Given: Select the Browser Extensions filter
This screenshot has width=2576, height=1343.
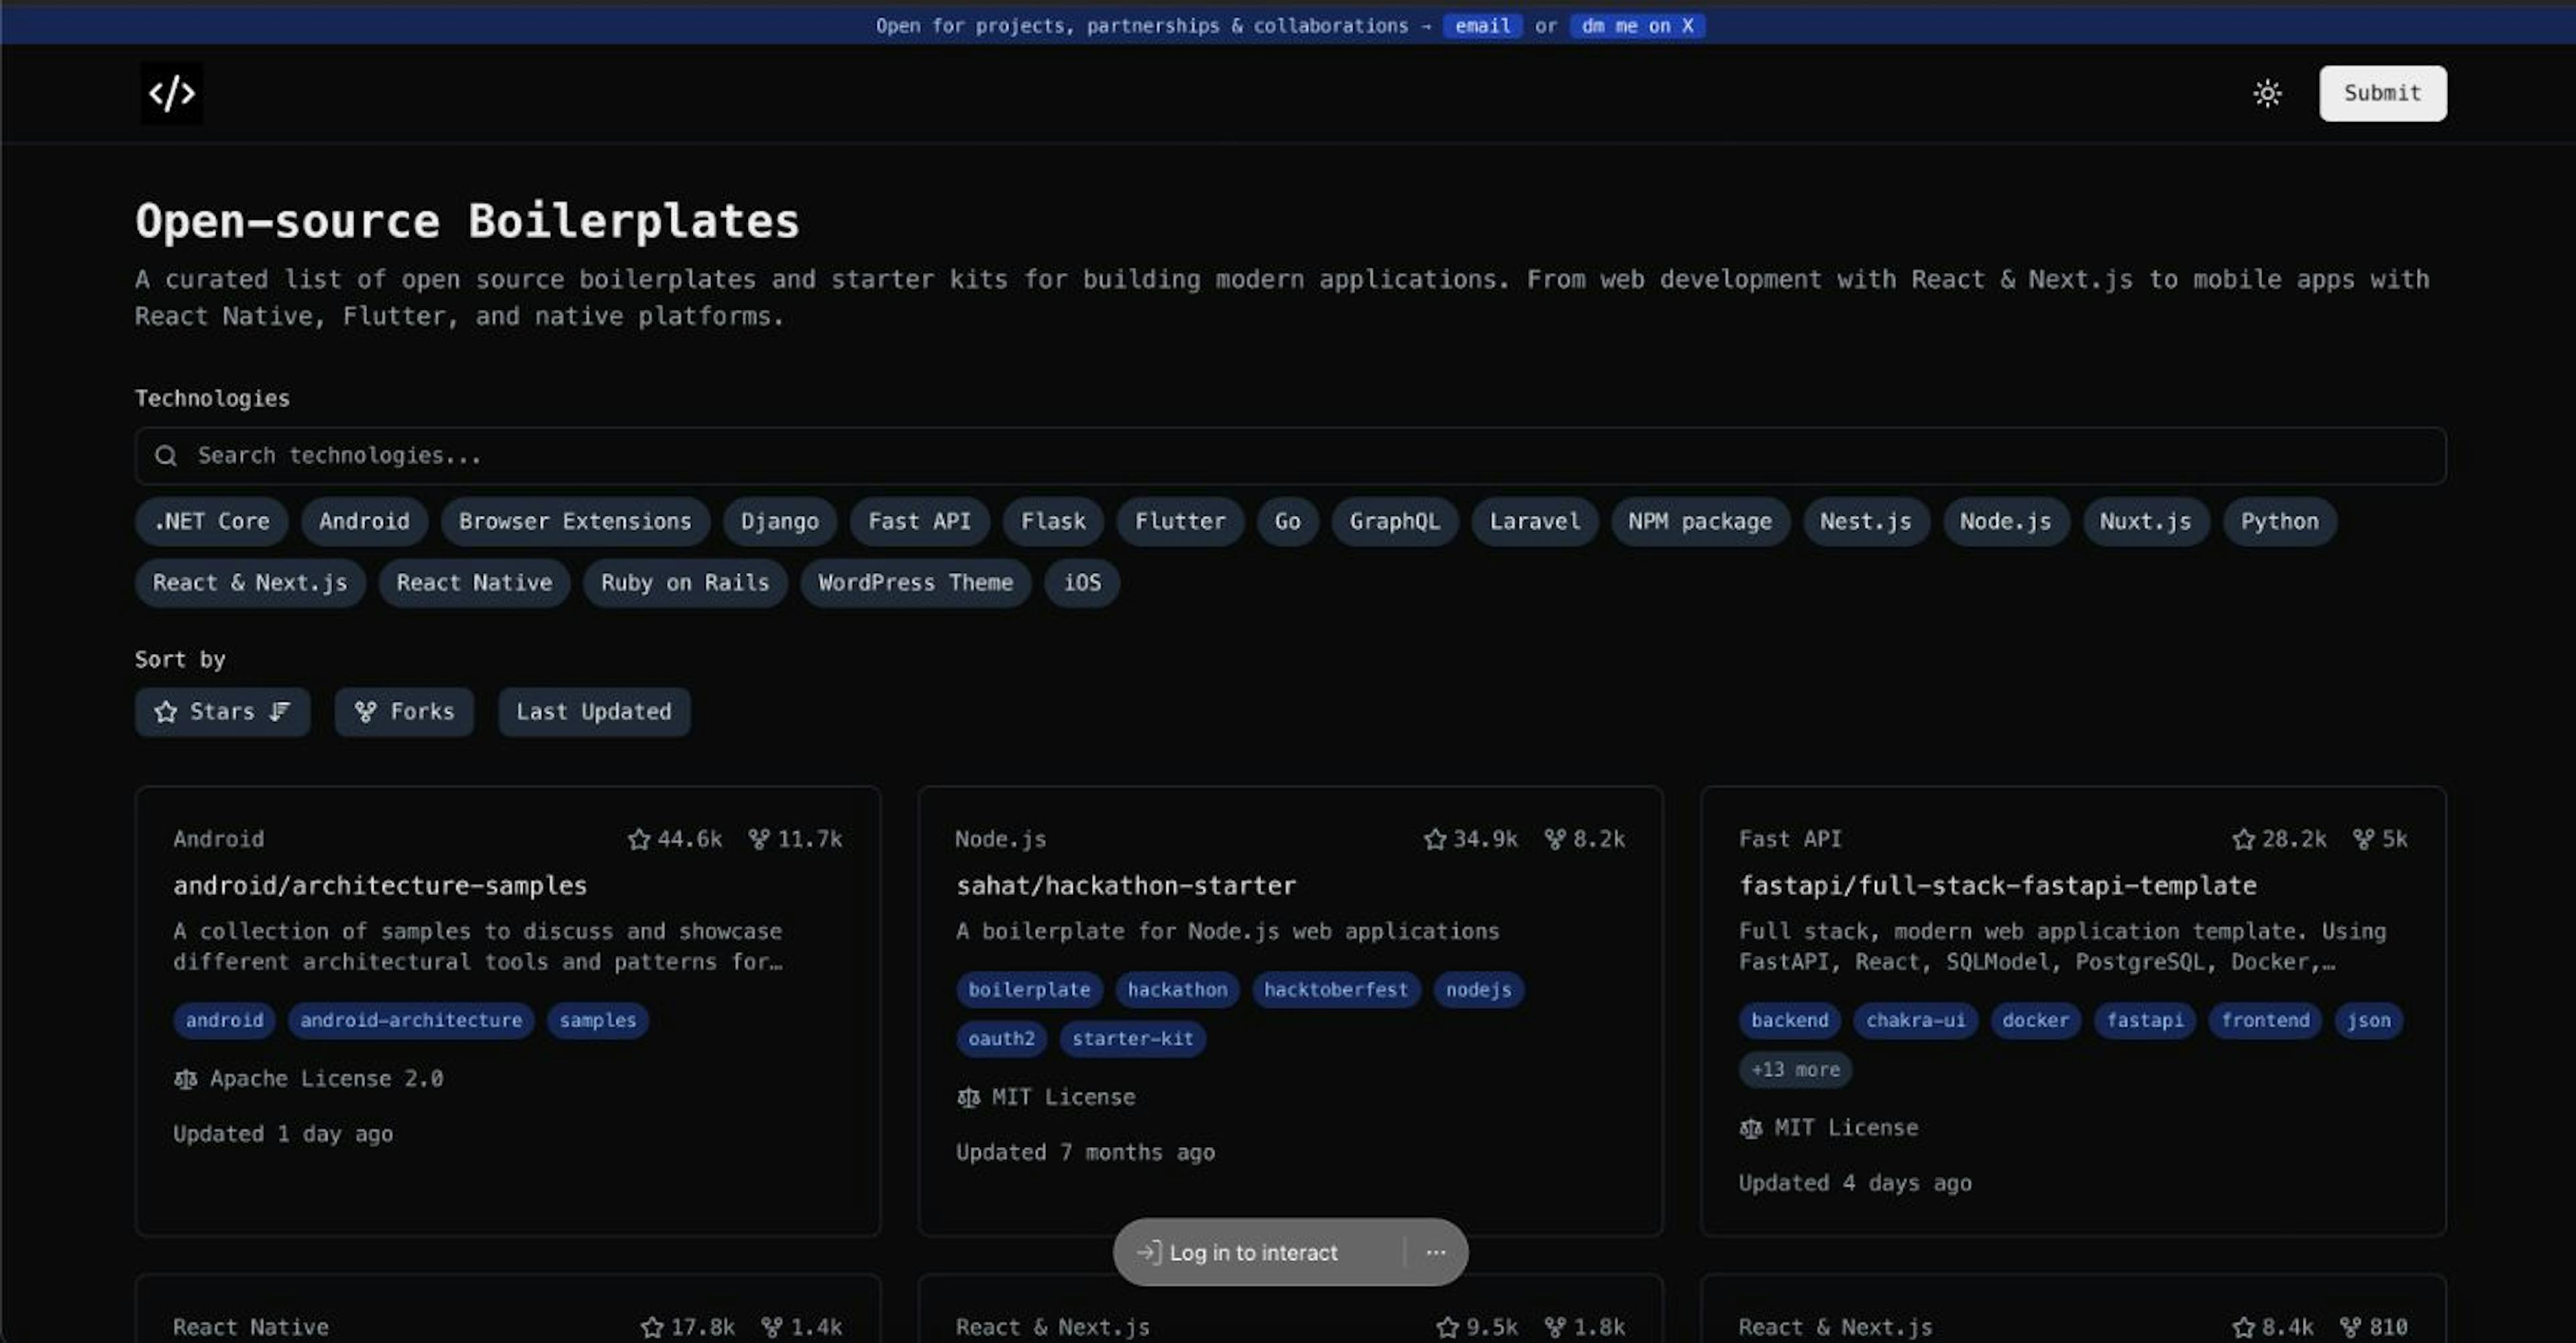Looking at the screenshot, I should pyautogui.click(x=575, y=522).
